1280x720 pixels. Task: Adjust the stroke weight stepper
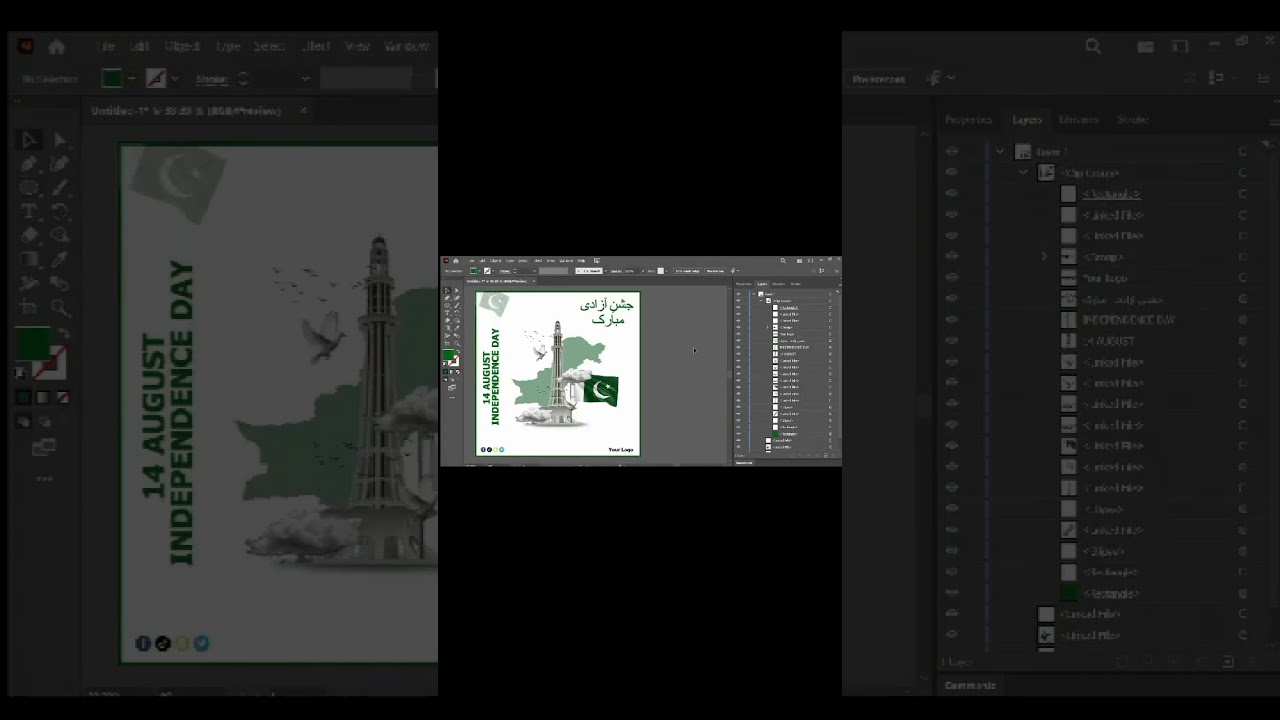(243, 79)
